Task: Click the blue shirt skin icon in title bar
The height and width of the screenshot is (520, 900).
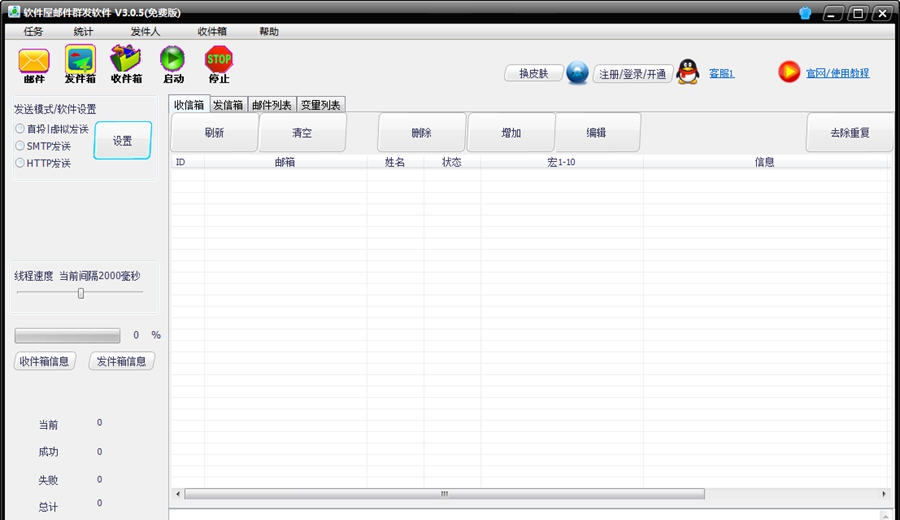Action: coord(805,13)
